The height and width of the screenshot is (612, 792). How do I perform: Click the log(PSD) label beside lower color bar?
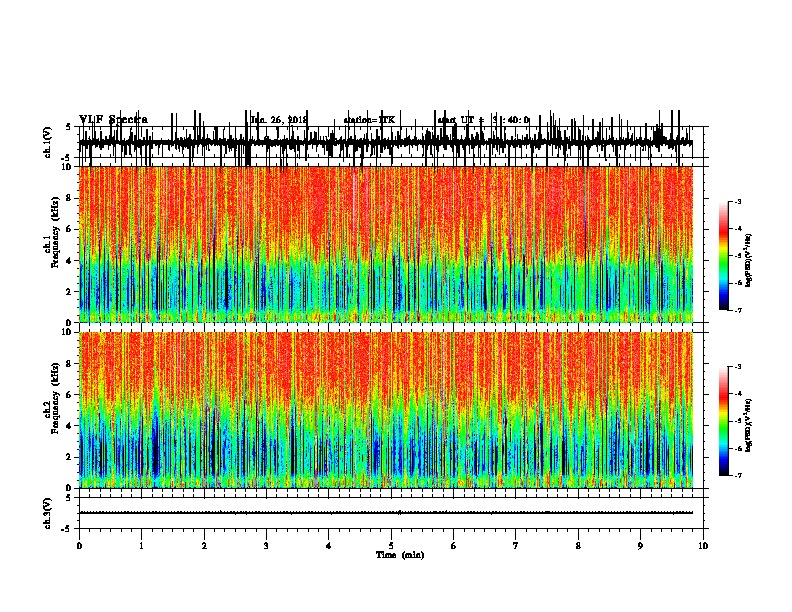748,425
